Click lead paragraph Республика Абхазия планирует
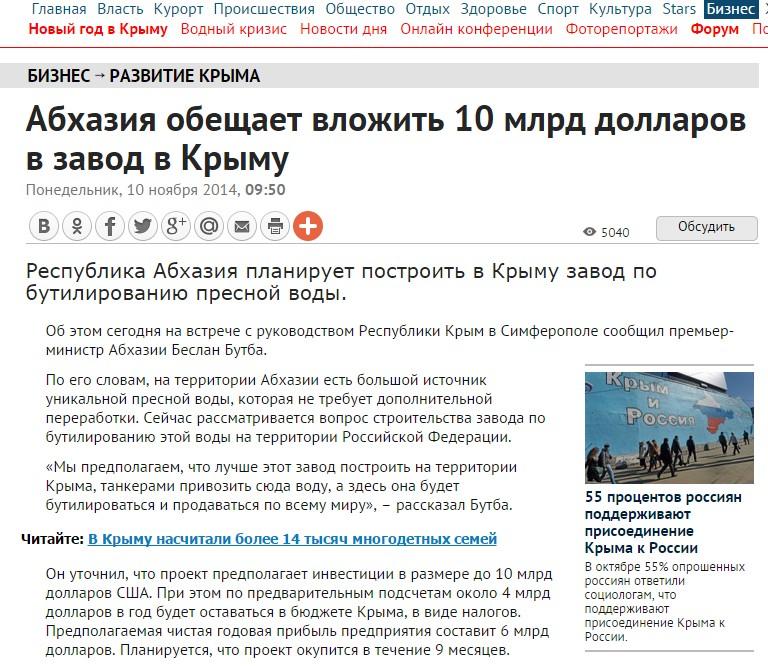 (x=341, y=282)
